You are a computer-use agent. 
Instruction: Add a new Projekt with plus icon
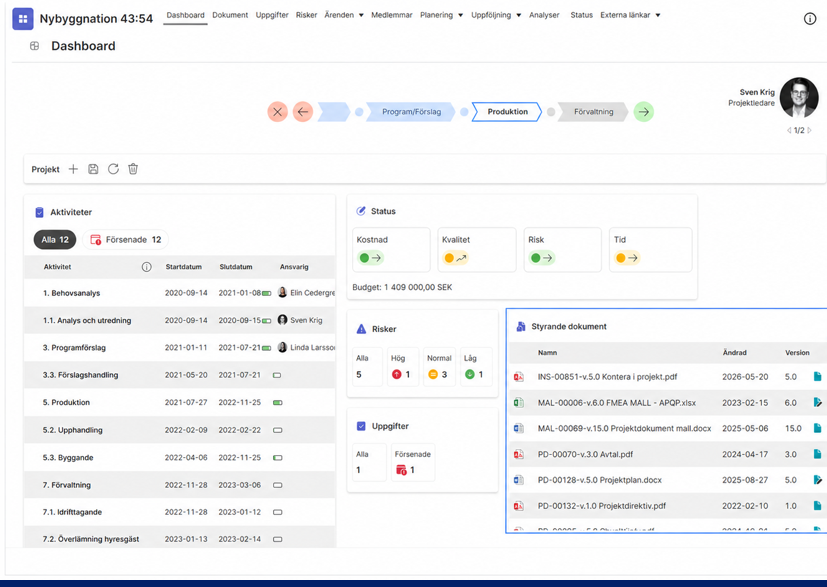tap(73, 169)
